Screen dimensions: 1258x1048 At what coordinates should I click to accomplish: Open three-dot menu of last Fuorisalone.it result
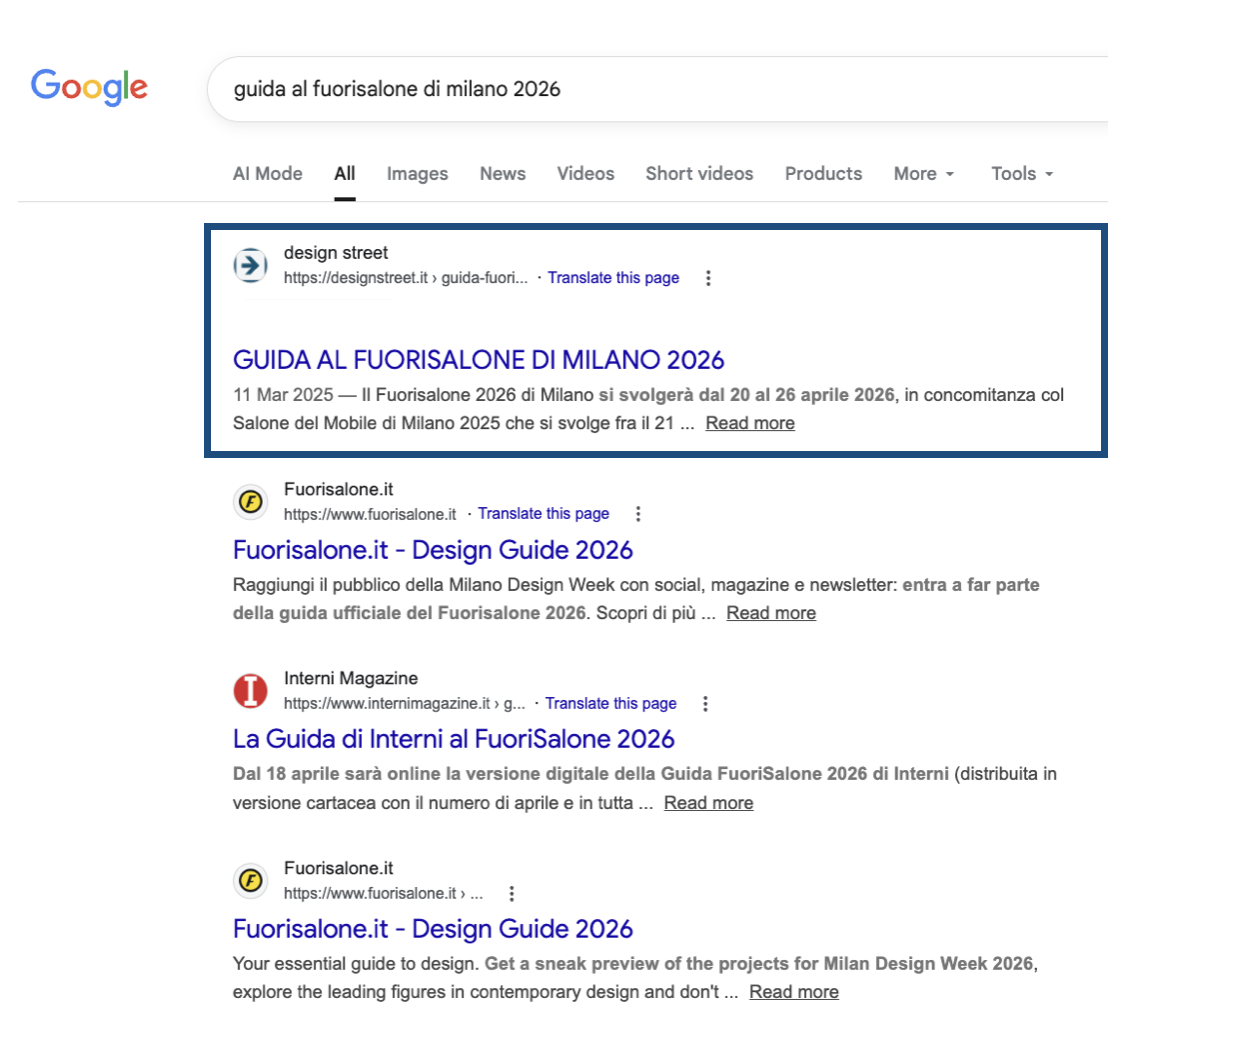[x=512, y=894]
